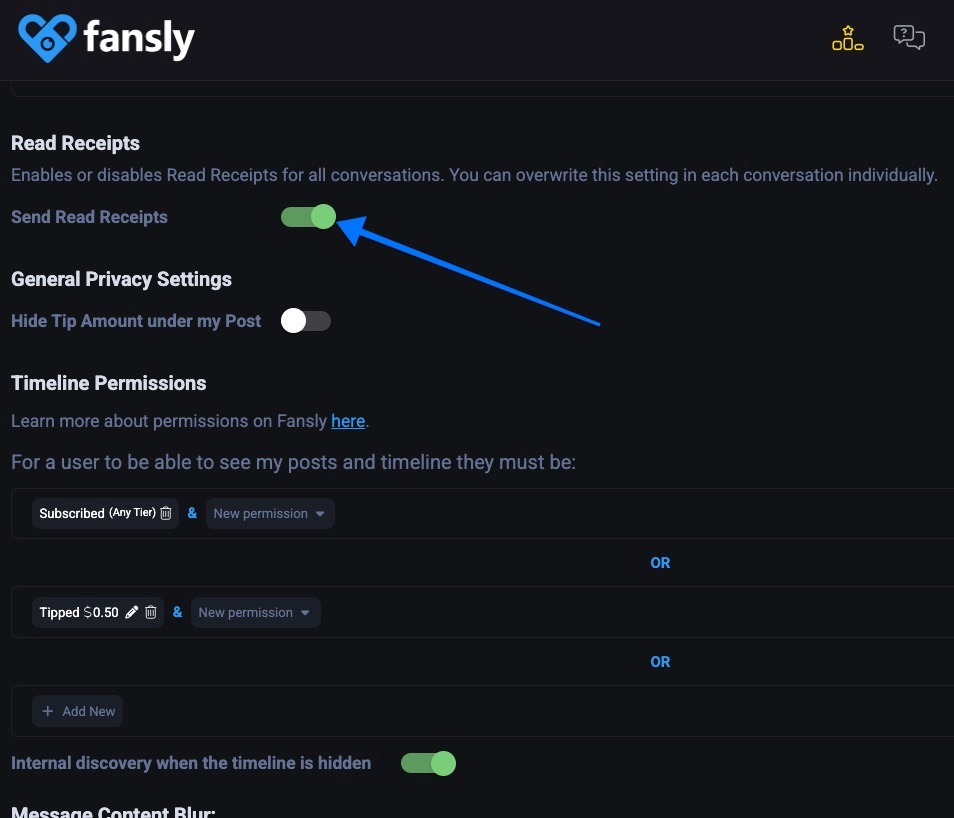The image size is (954, 818).
Task: Click the Fansly wordmark text
Action: (x=139, y=39)
